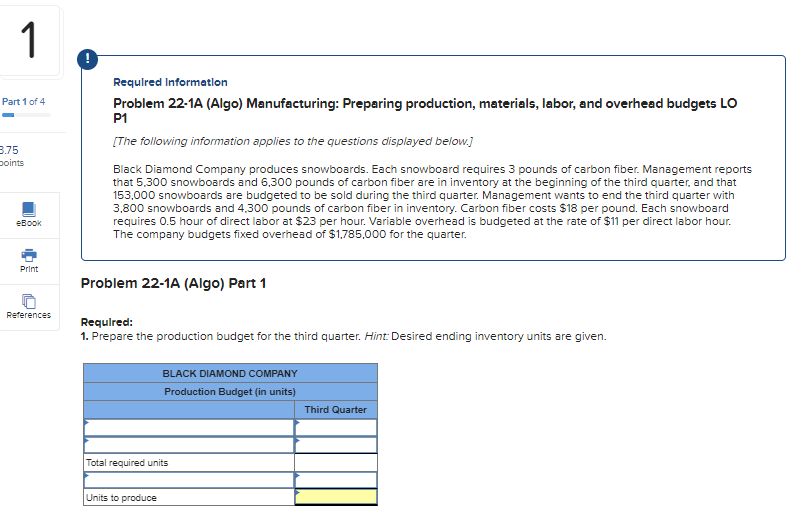Click the 3.75 points text
Viewport: 804px width, 529px height.
pyautogui.click(x=10, y=156)
